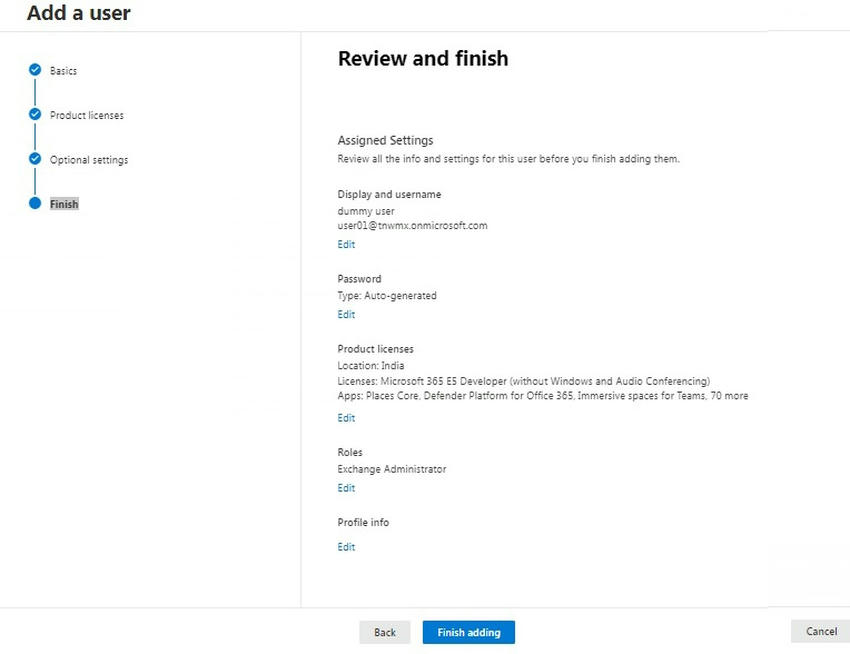Return to the Optional settings step
Image resolution: width=850 pixels, height=654 pixels.
[89, 159]
